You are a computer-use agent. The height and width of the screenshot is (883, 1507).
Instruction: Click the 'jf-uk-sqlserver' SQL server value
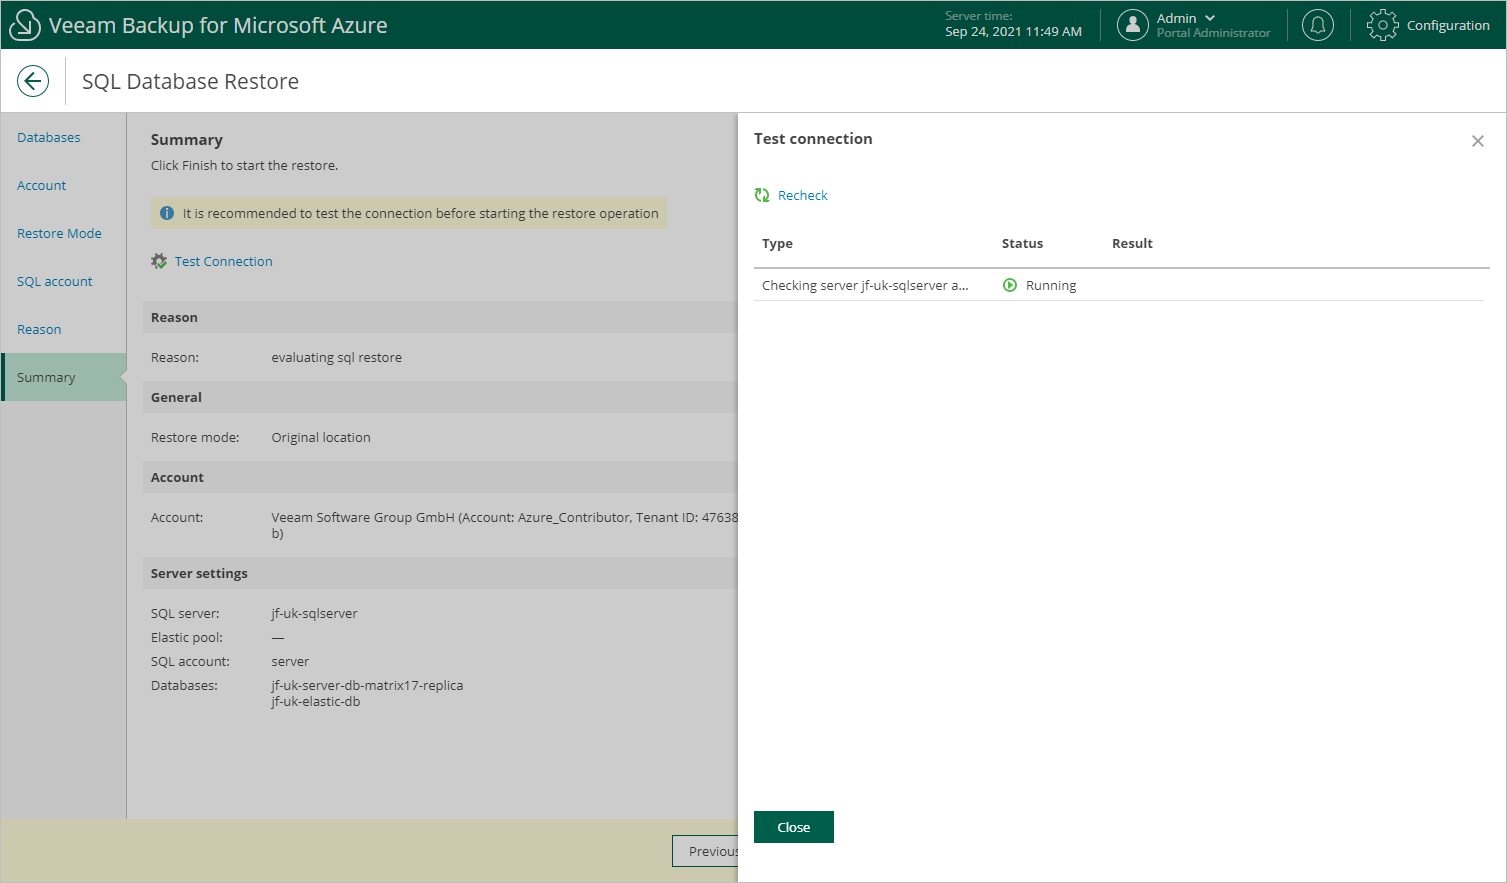pyautogui.click(x=314, y=613)
